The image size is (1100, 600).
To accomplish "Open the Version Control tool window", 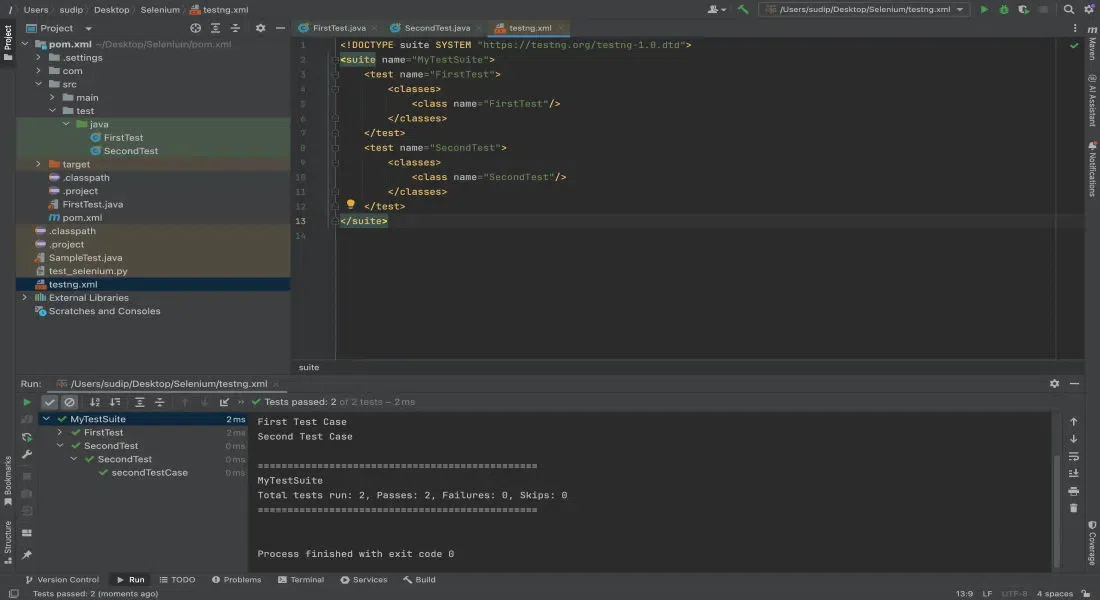I will pos(62,580).
